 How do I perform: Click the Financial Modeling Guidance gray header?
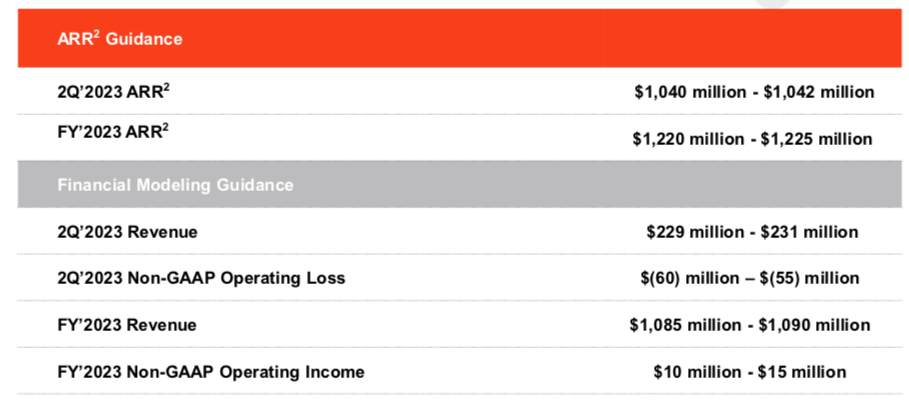click(x=175, y=185)
